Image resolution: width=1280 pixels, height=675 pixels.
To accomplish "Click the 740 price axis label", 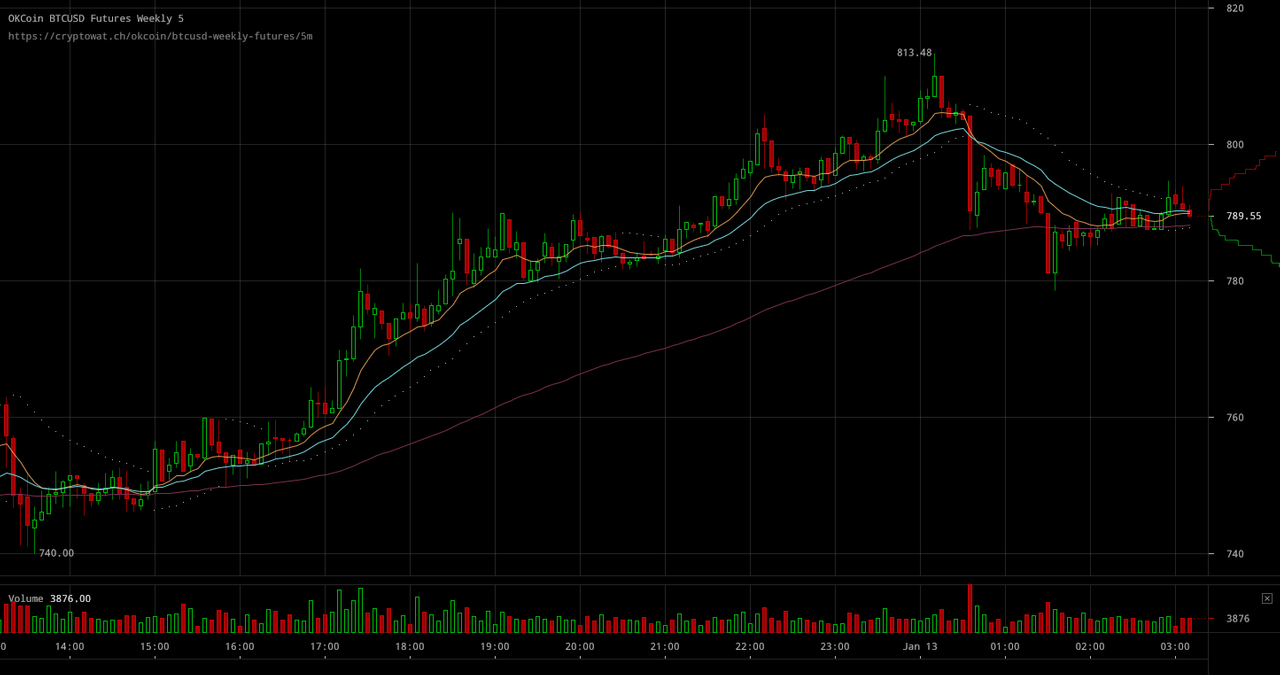I will click(x=1234, y=553).
